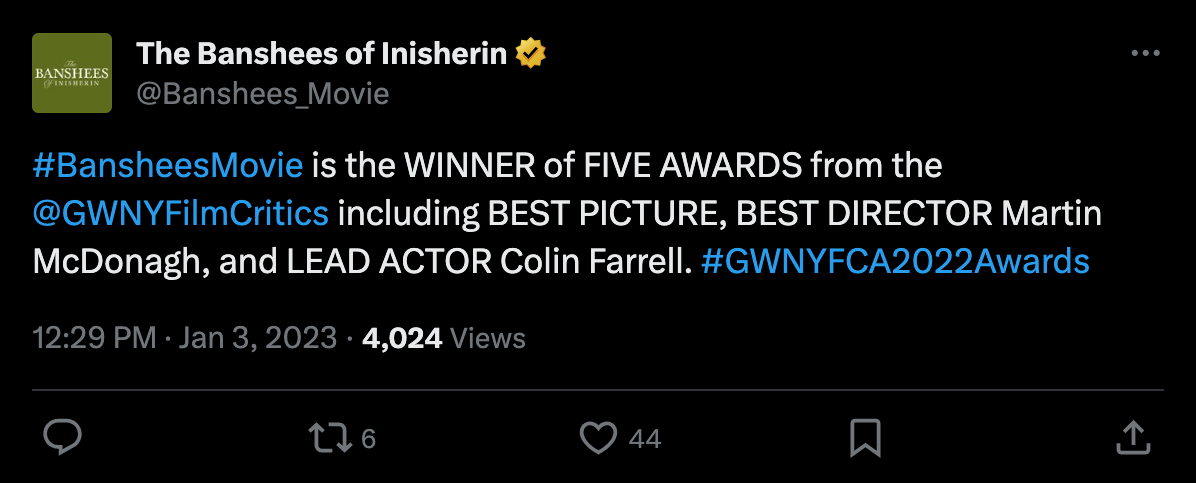Open the #GWNYFCA2022Awards hashtag link
This screenshot has width=1196, height=483.
tap(896, 261)
